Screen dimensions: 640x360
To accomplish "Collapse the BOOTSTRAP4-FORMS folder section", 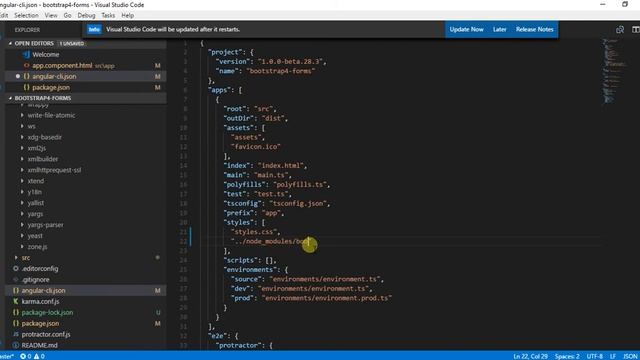I will (43, 98).
